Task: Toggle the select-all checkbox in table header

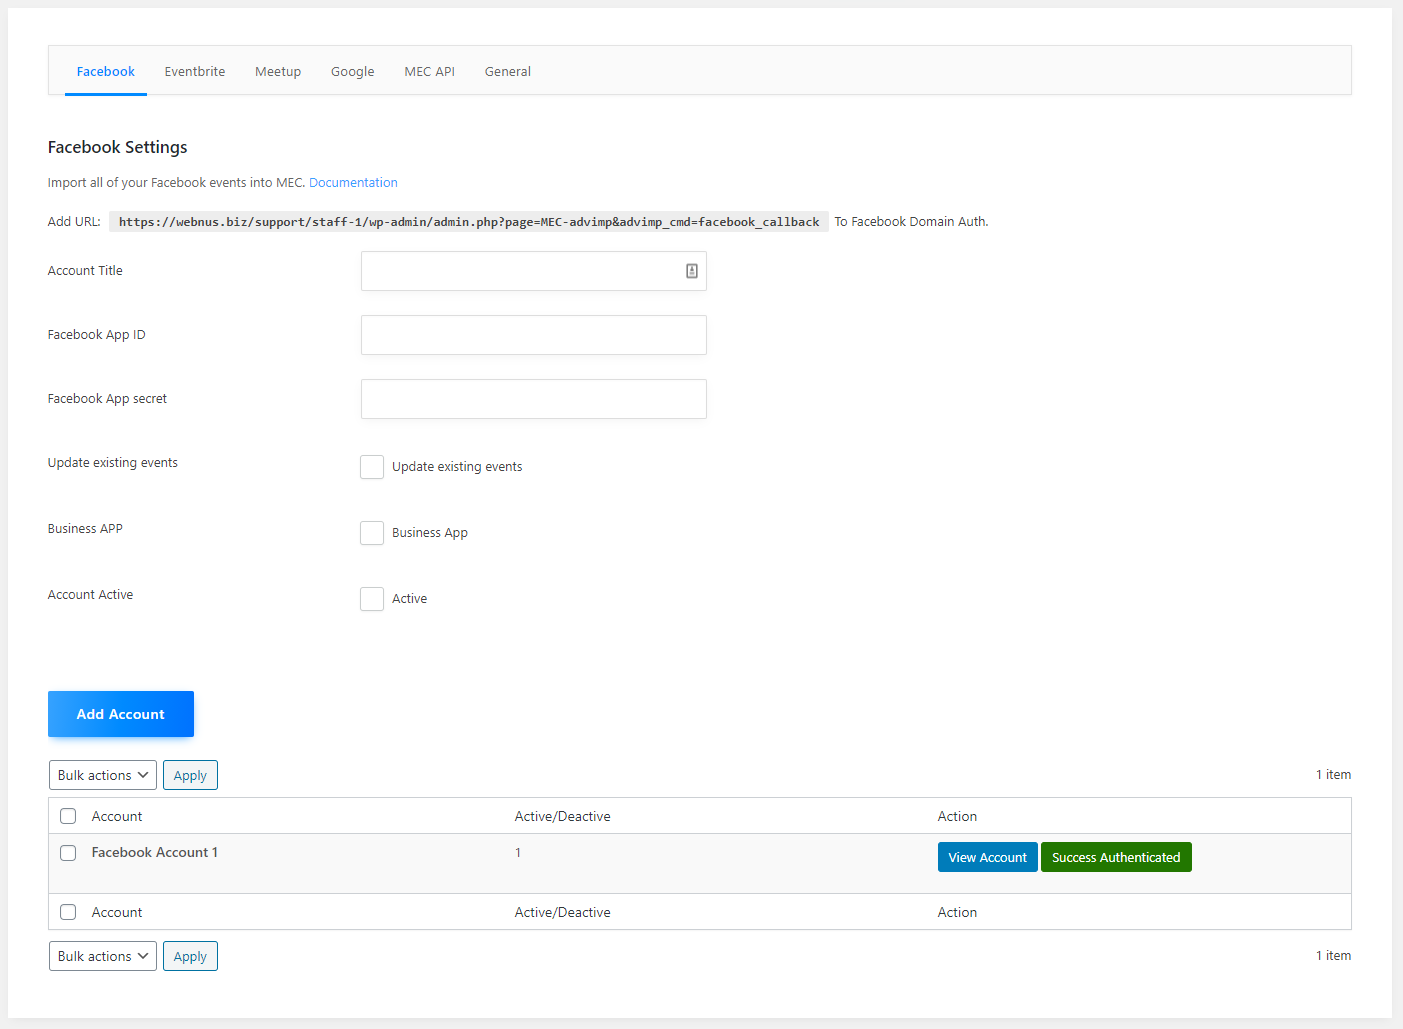Action: click(x=68, y=816)
